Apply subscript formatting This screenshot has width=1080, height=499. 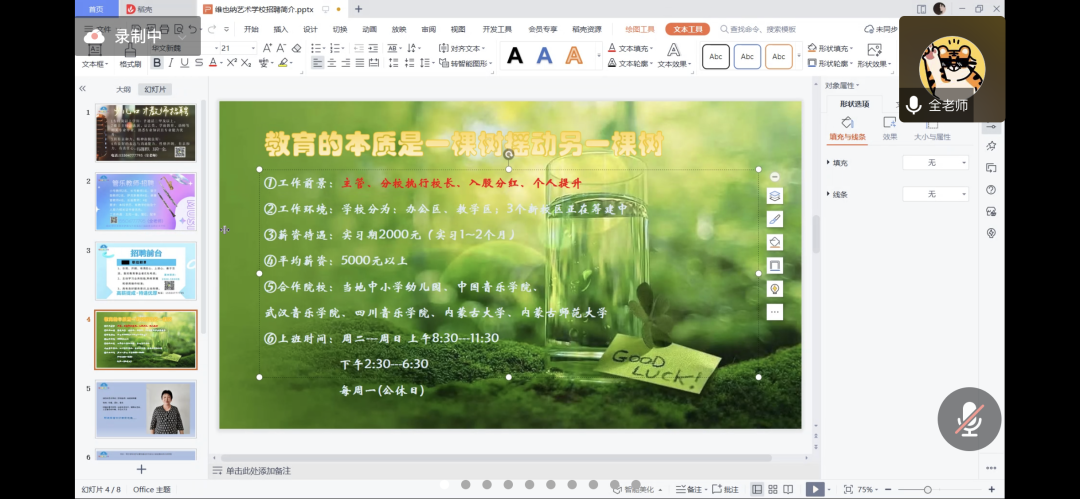(x=245, y=63)
